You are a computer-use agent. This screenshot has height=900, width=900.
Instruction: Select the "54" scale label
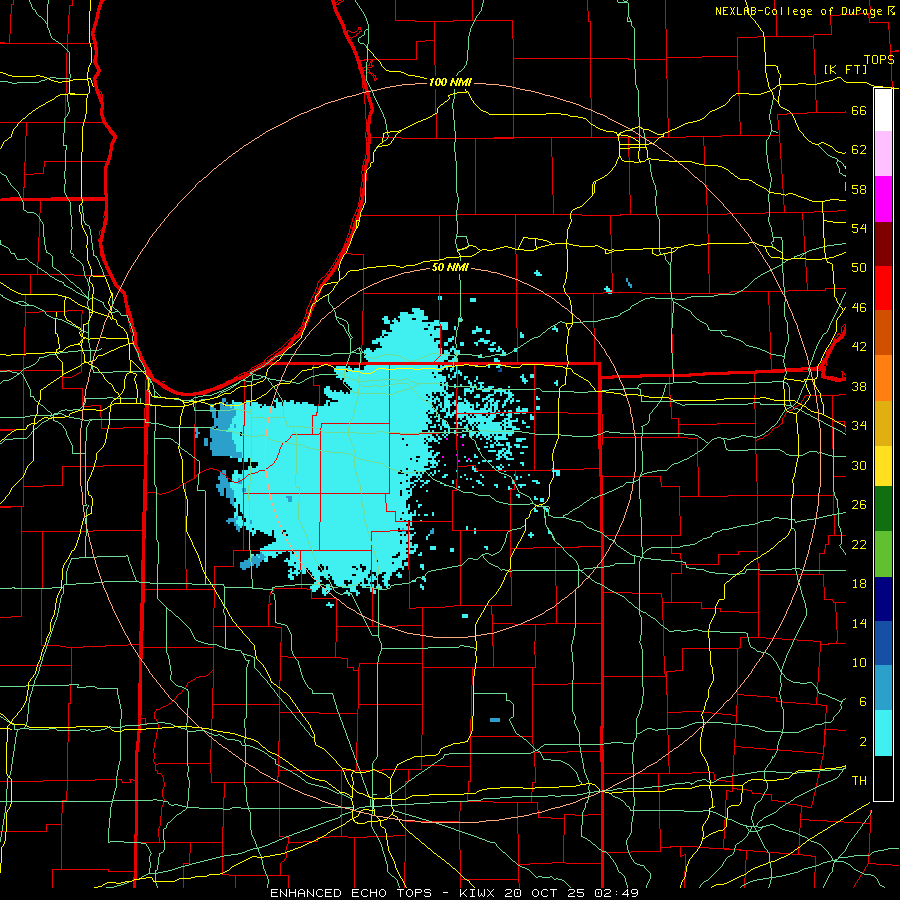click(x=859, y=228)
